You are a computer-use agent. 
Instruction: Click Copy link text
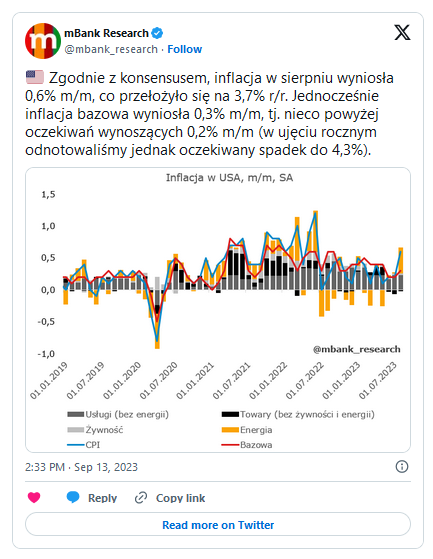[x=180, y=498]
